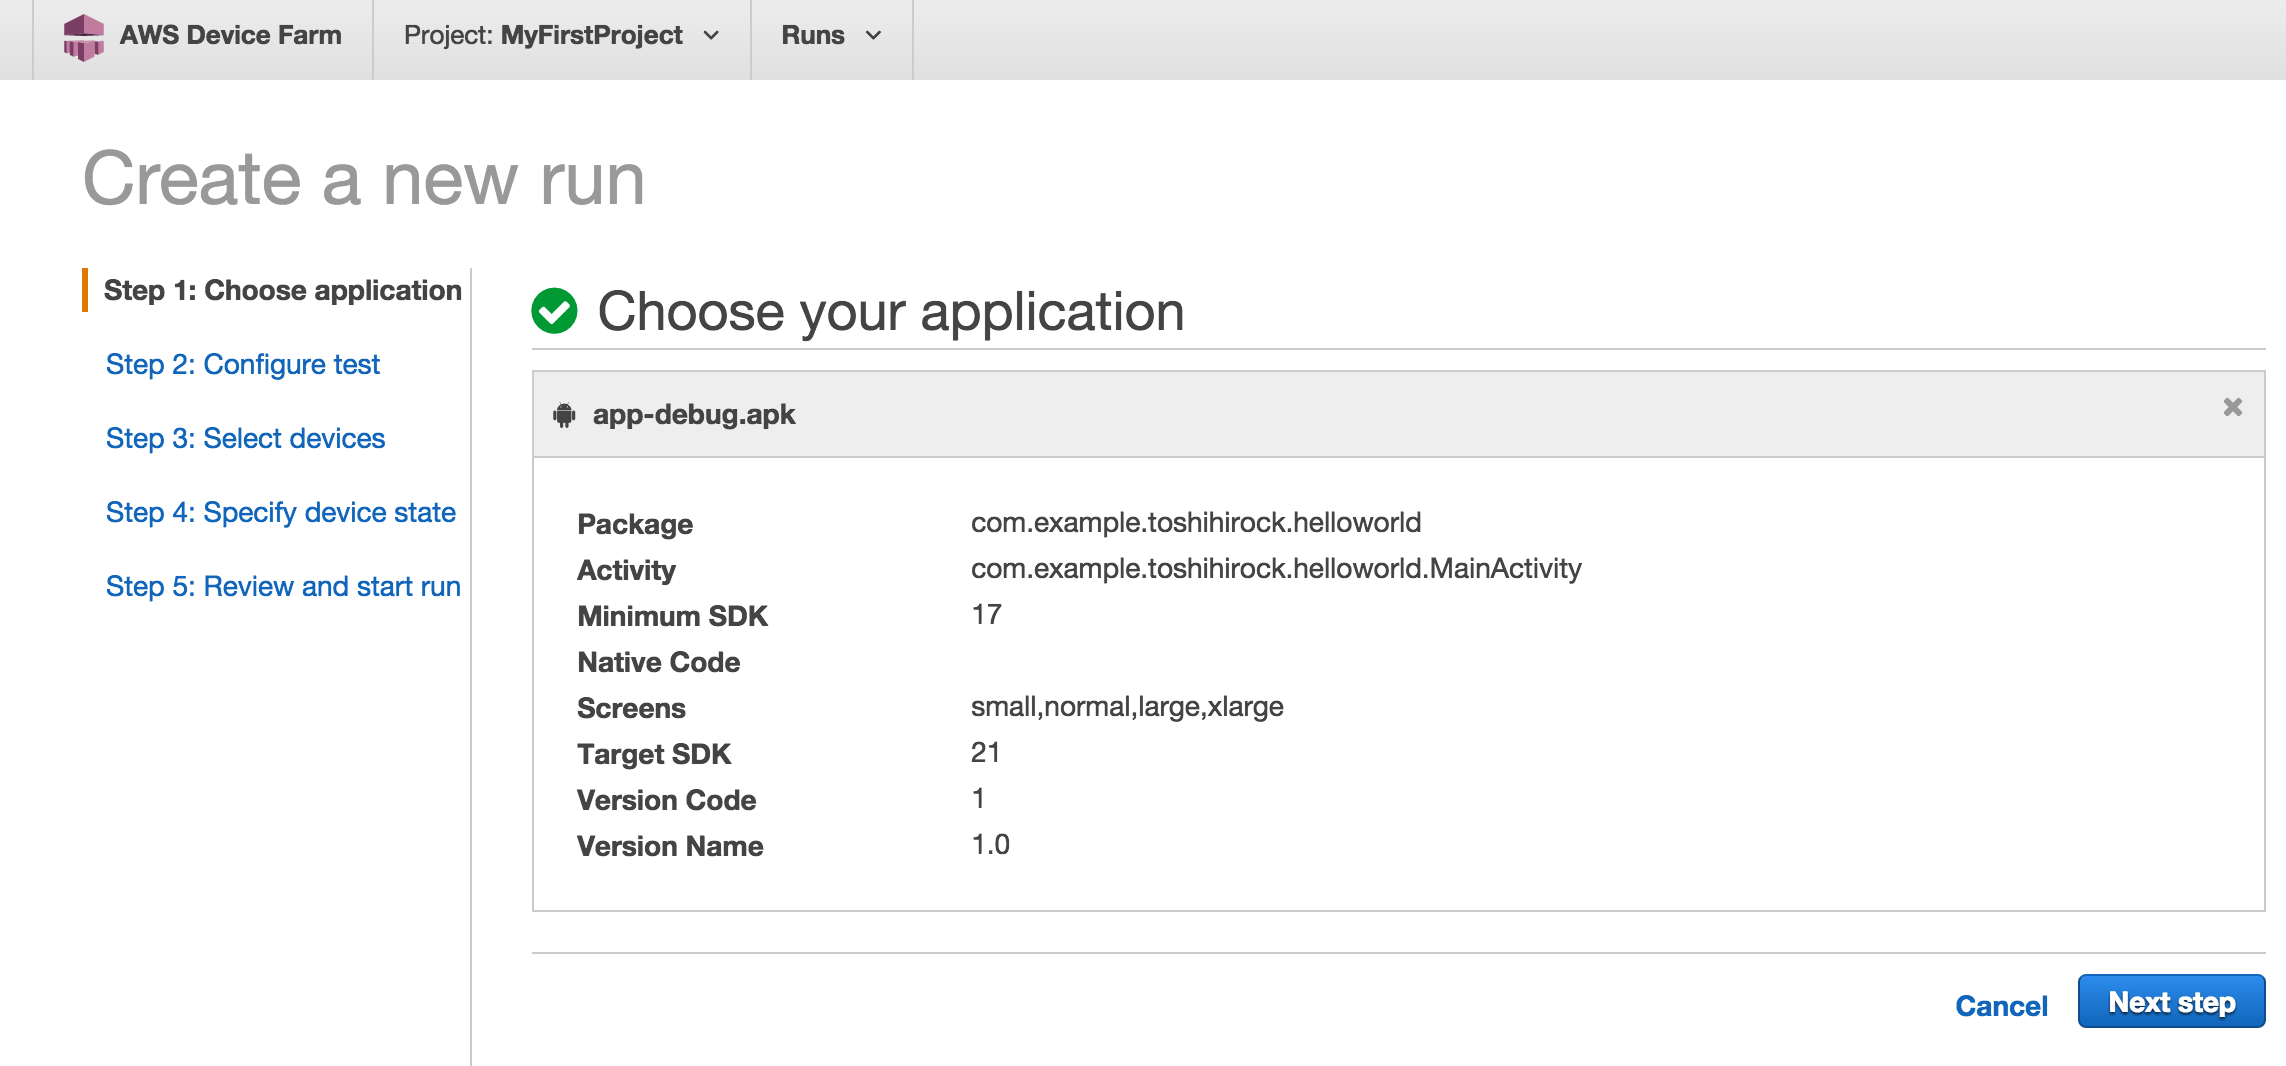
Task: Click the AWS Device Farm logo icon
Action: [83, 37]
